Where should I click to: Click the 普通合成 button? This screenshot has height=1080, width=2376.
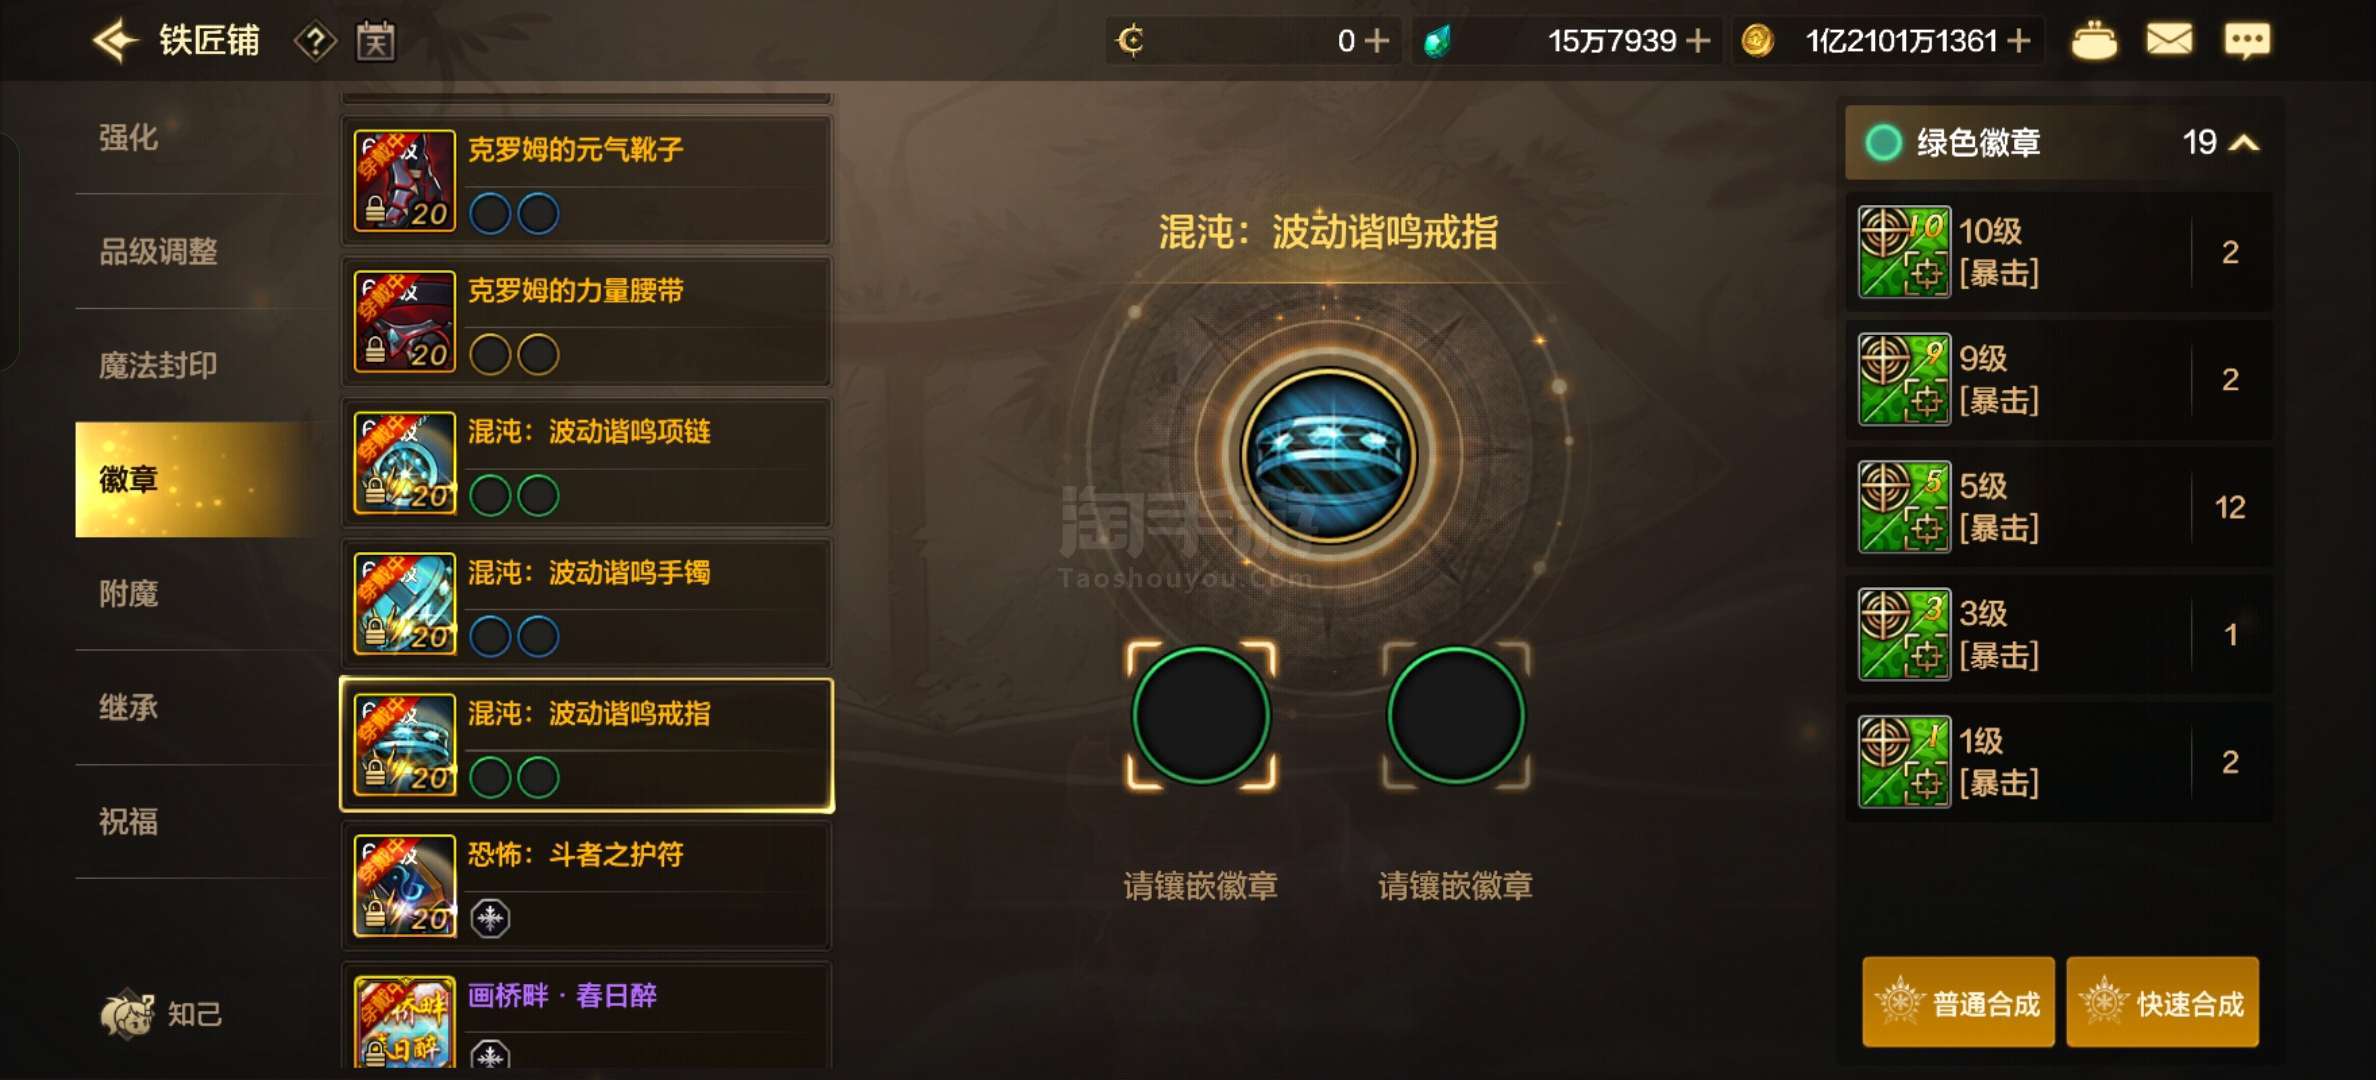pos(1958,1003)
